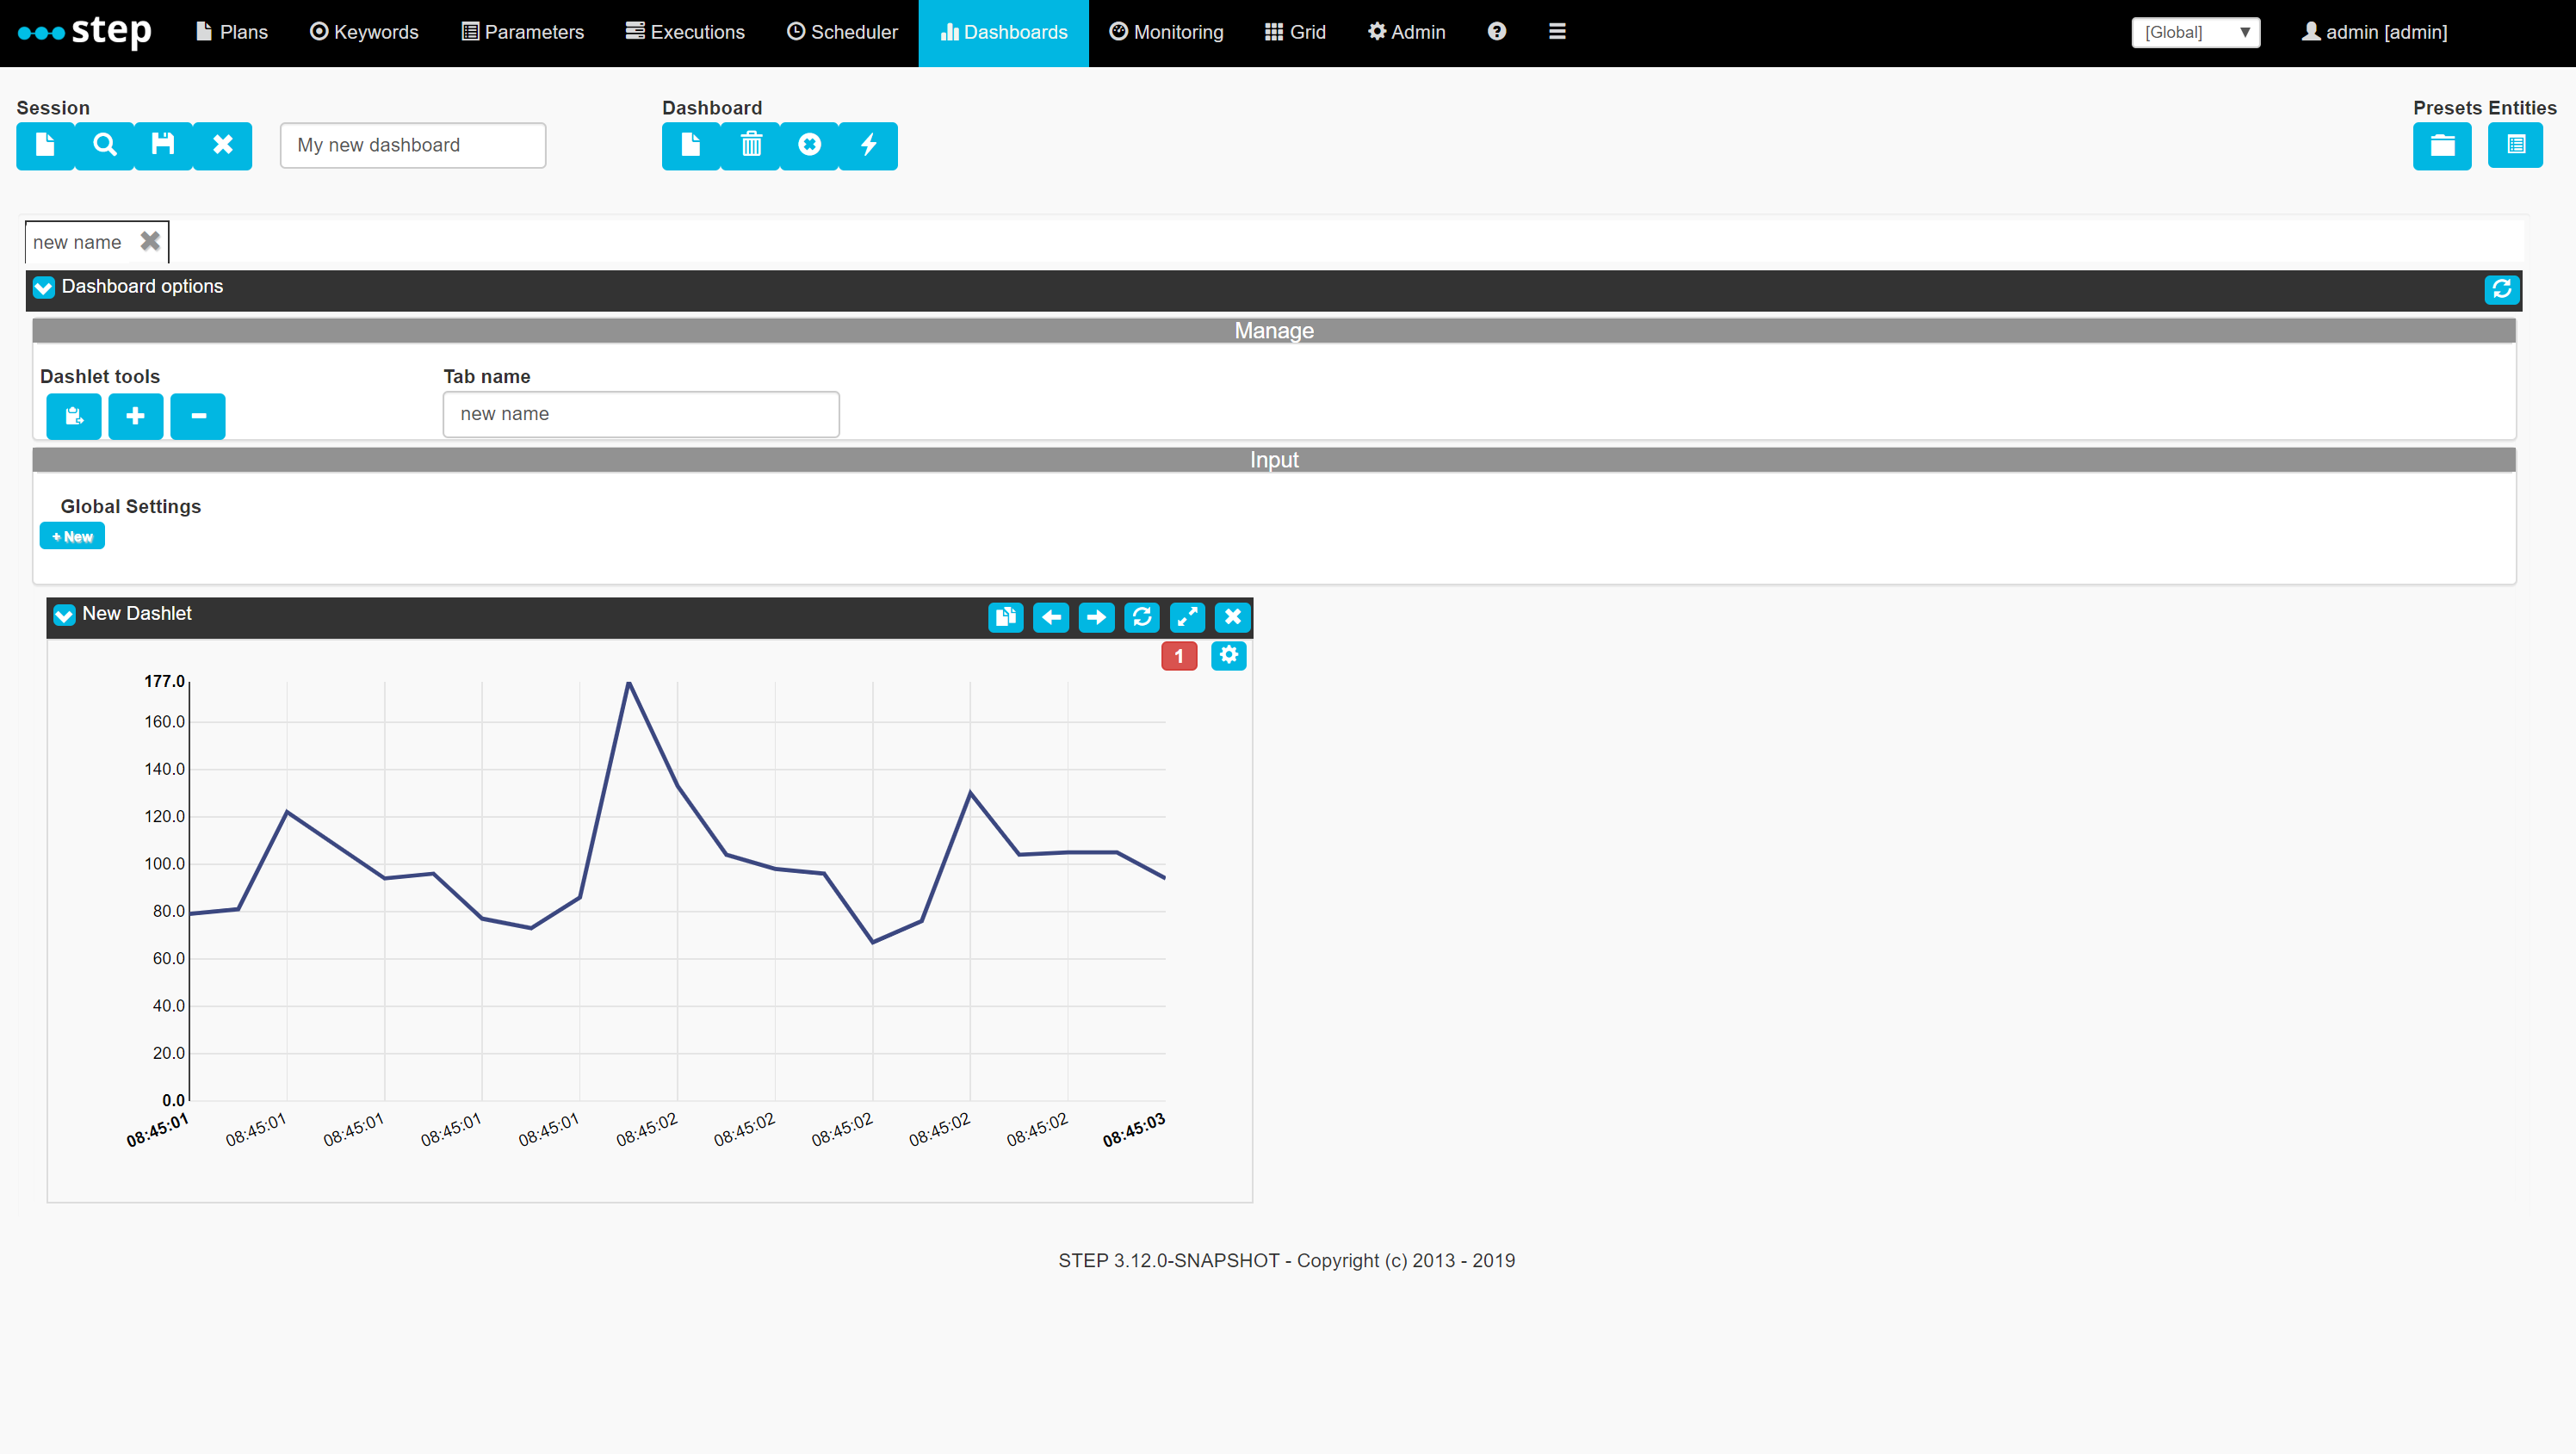Close the 'new name' tab
Screen dimensions: 2576x1454
pyautogui.click(x=150, y=241)
